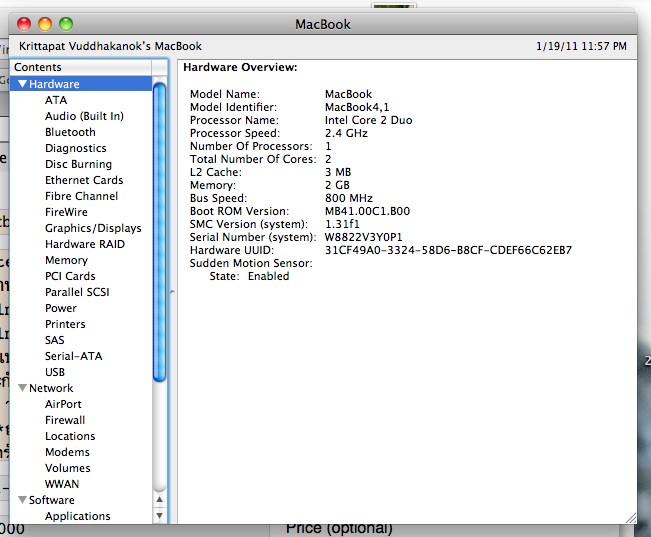The image size is (651, 537).
Task: Click the red close window button
Action: [24, 24]
